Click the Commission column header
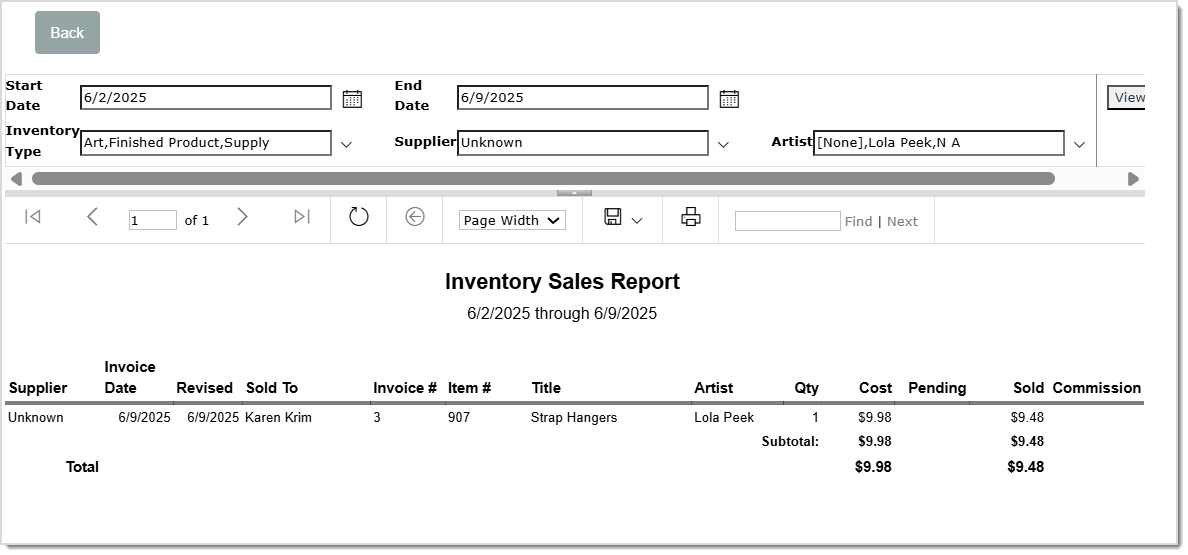The width and height of the screenshot is (1188, 555). tap(1096, 388)
